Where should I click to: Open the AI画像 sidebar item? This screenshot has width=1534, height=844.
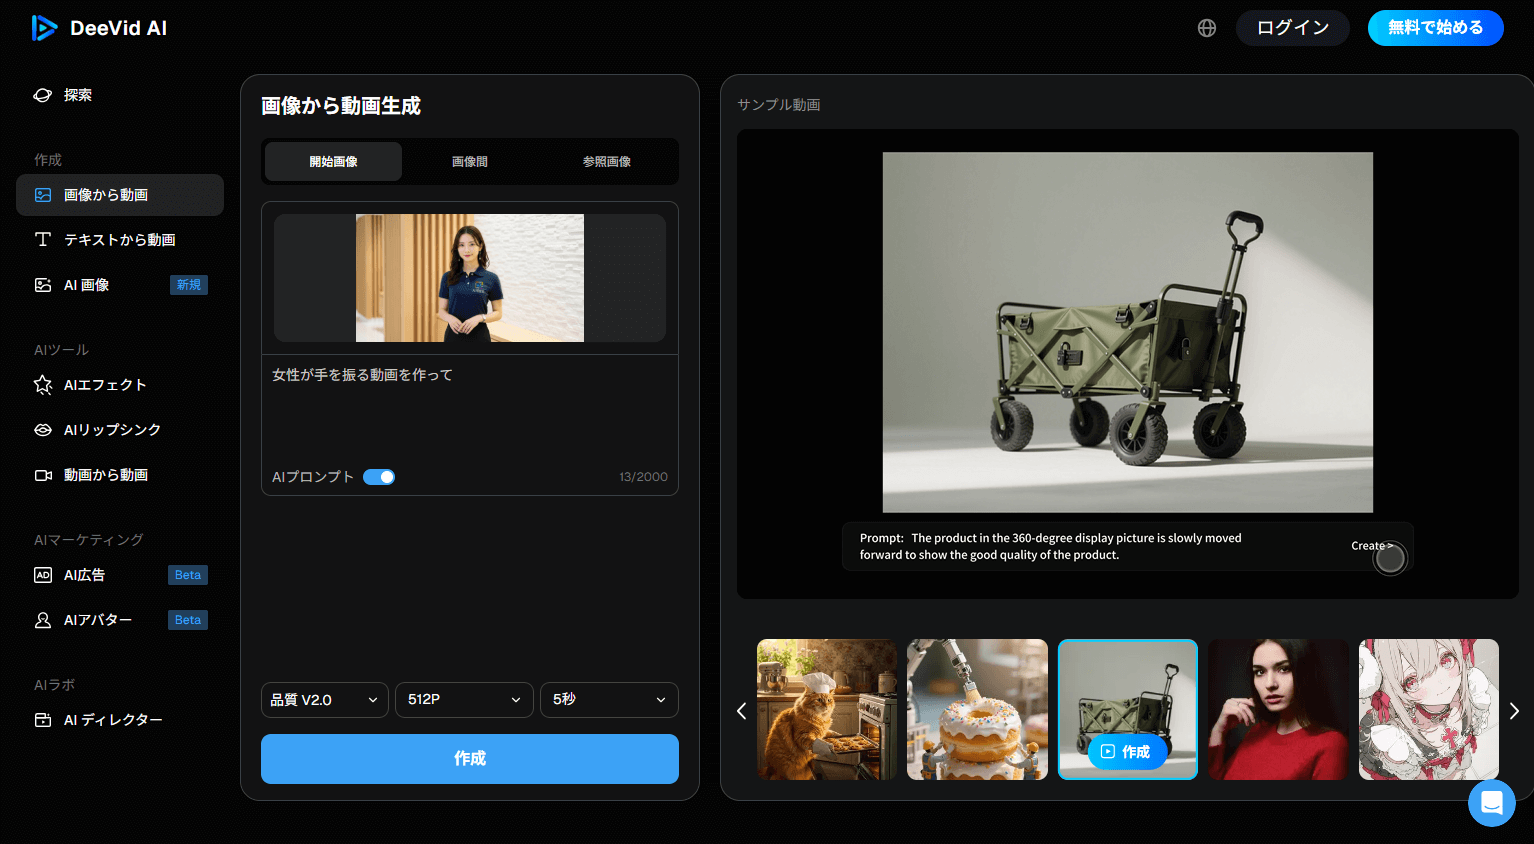[87, 285]
